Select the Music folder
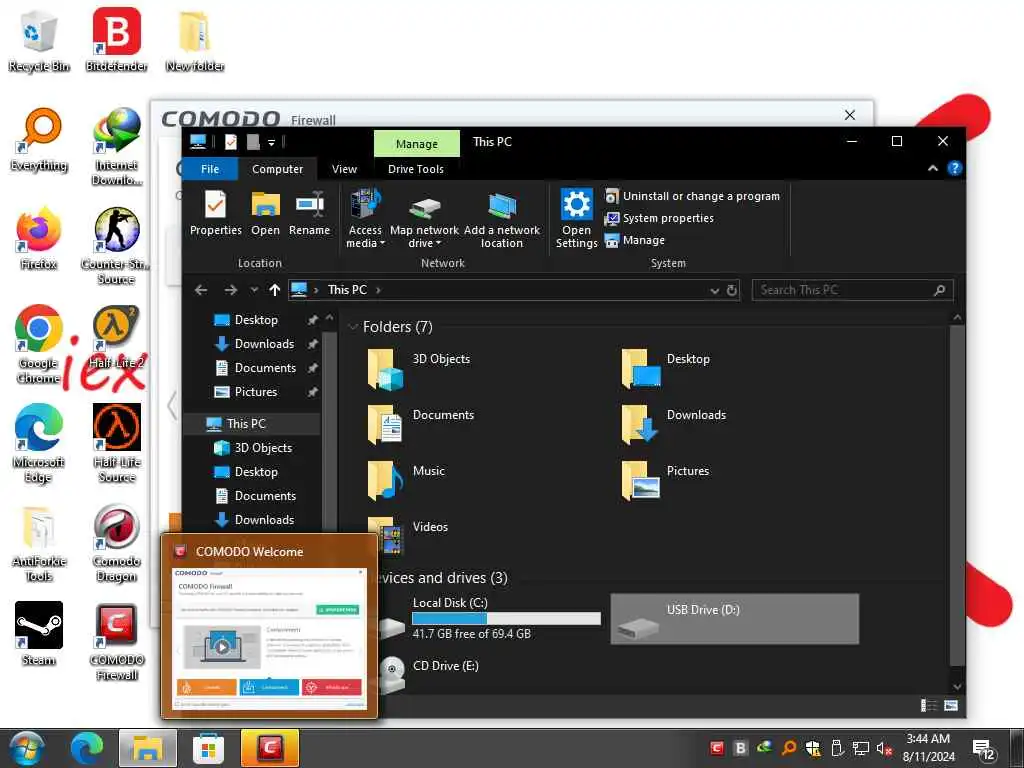The width and height of the screenshot is (1024, 768). [x=406, y=480]
